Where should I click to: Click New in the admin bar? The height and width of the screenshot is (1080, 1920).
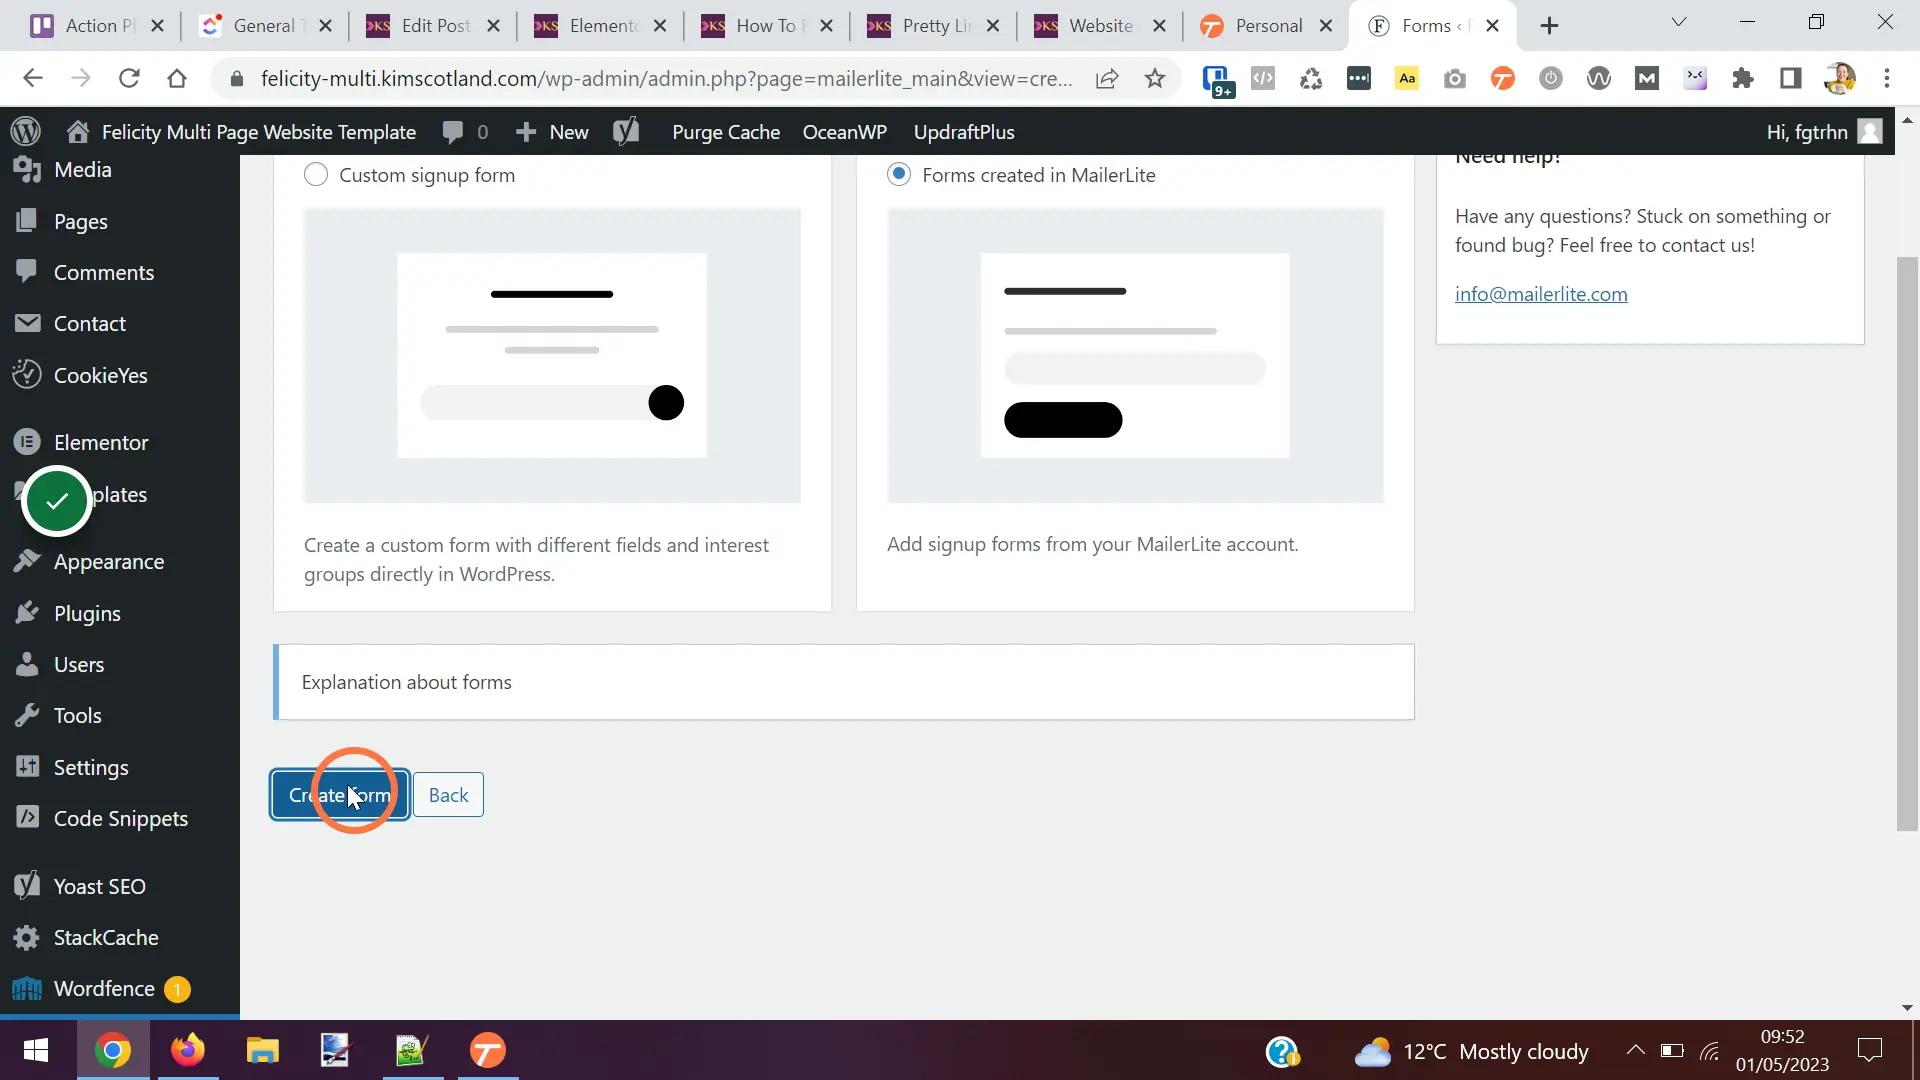pos(552,132)
